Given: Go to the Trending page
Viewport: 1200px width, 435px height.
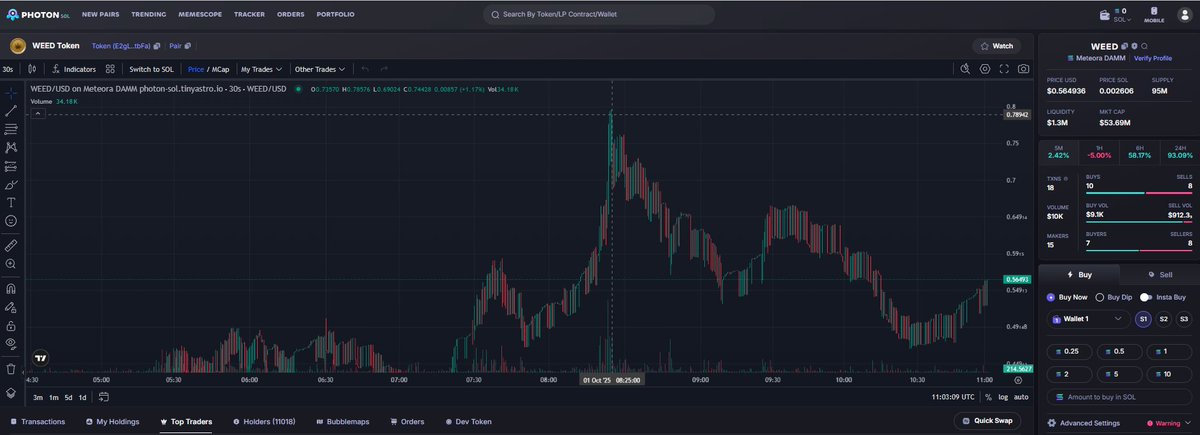Looking at the screenshot, I should pos(149,15).
